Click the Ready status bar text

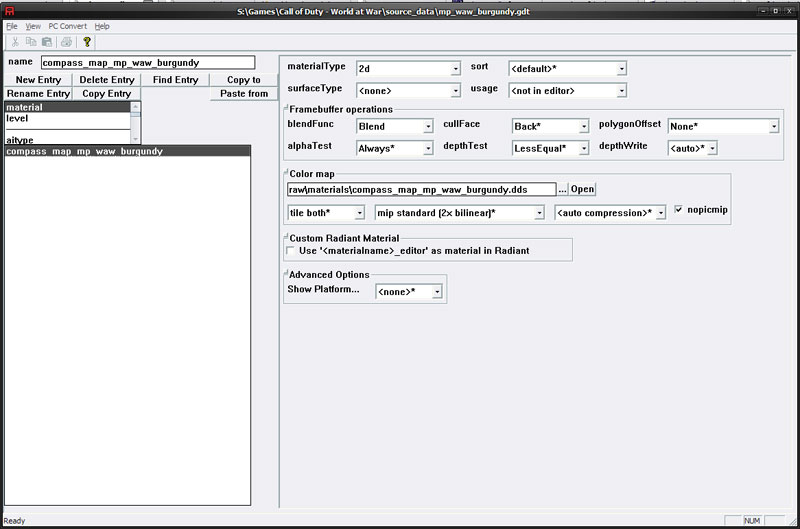pos(14,521)
